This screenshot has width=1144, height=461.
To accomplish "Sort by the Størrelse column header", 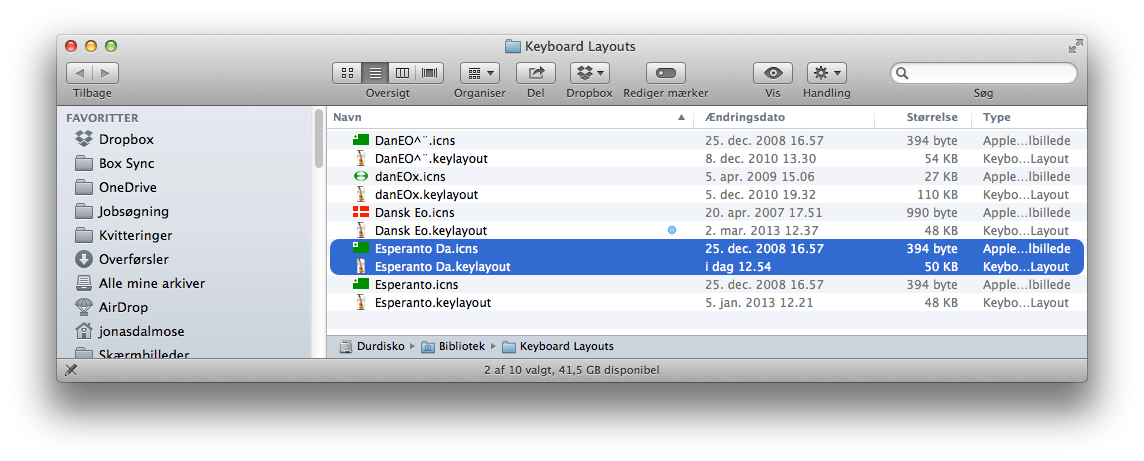I will [x=931, y=117].
